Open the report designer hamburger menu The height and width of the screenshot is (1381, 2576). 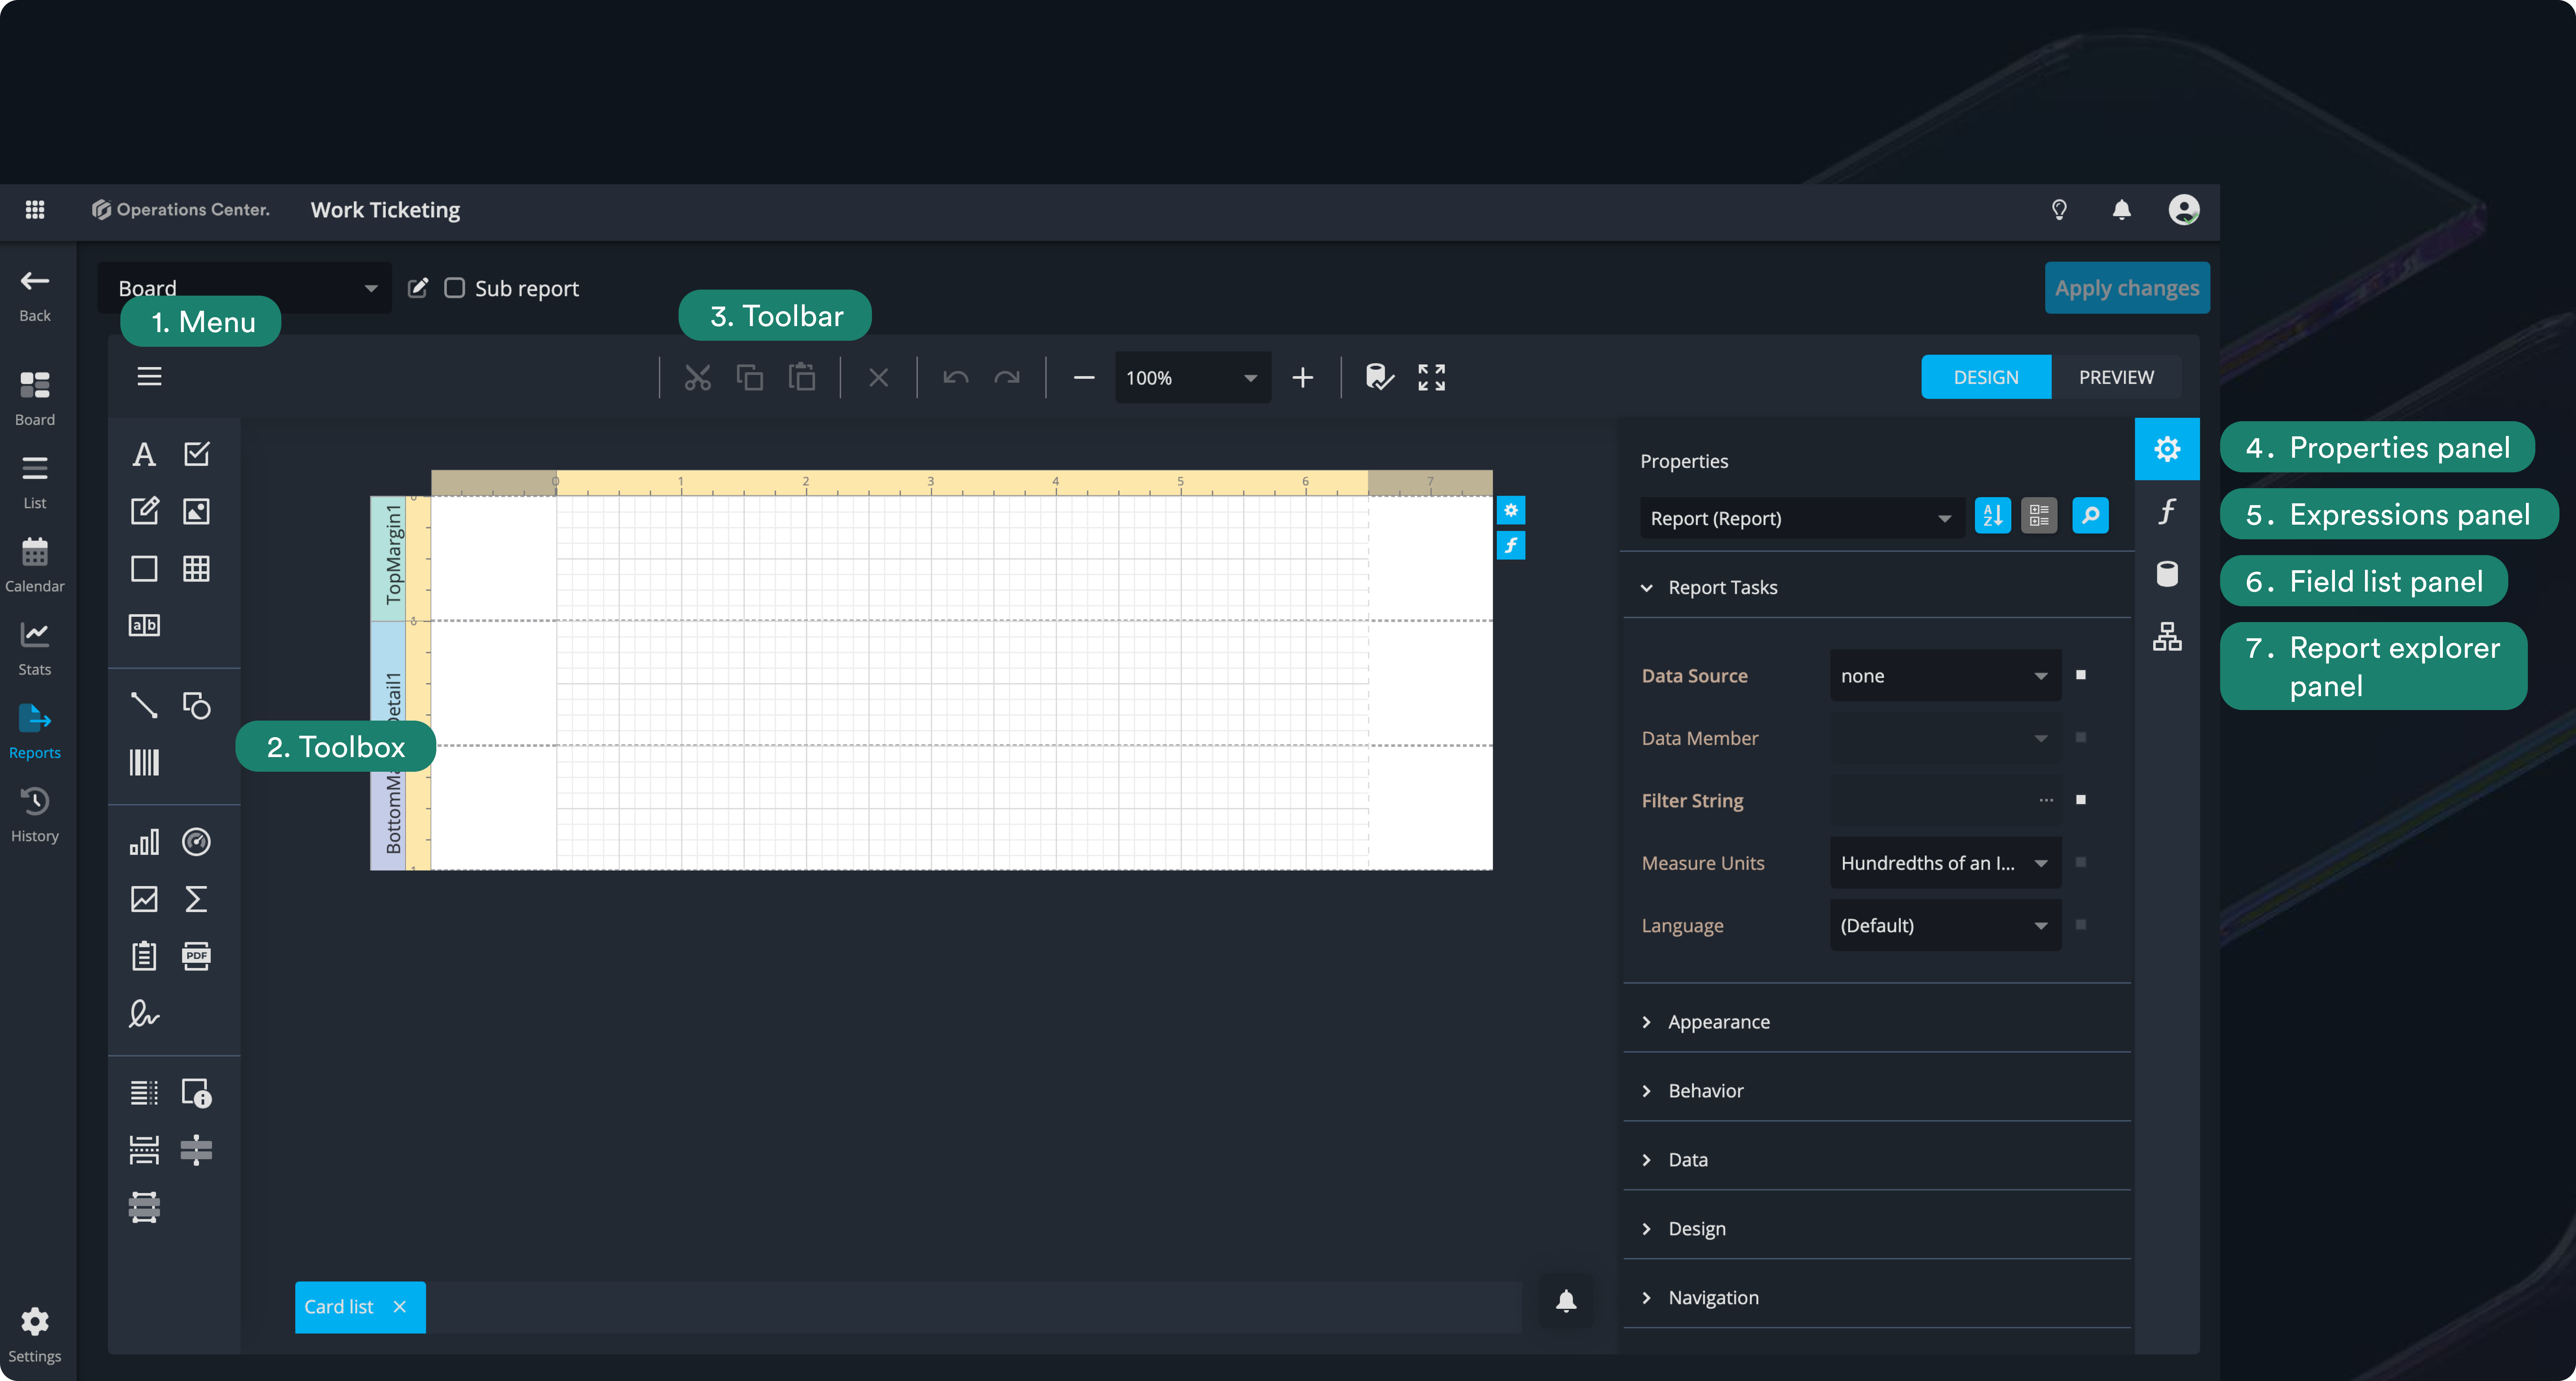click(149, 377)
